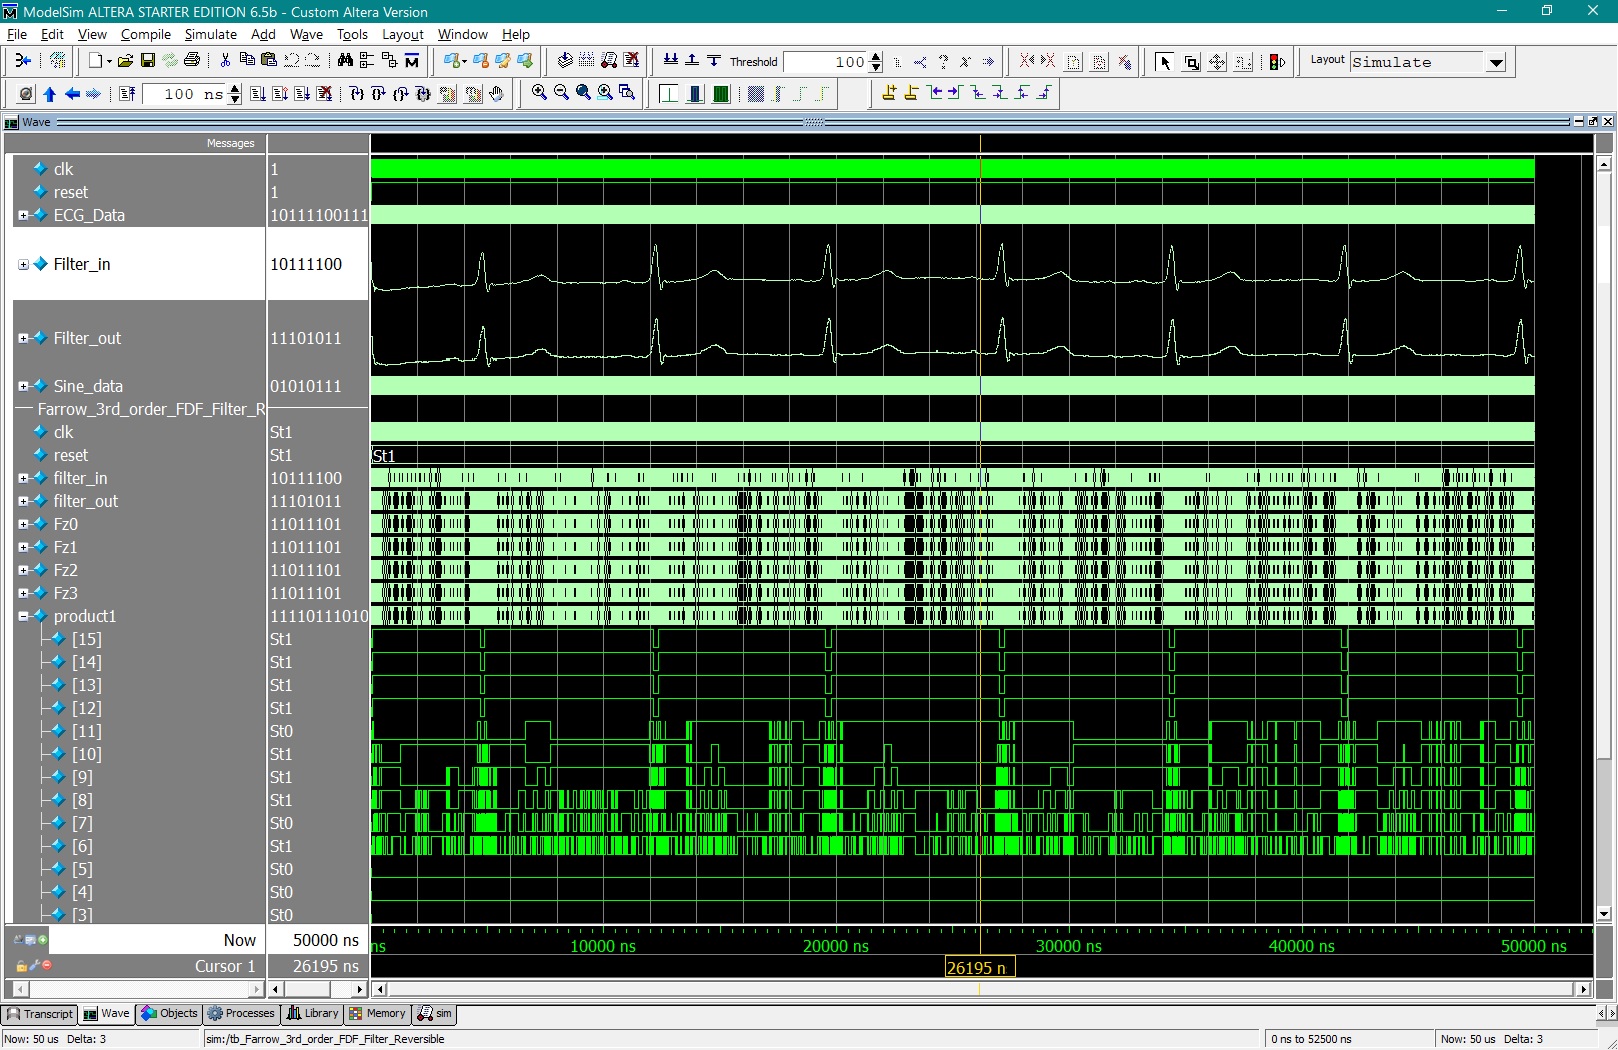Increase the run length stepper value
Screen dimensions: 1618x1050
coord(235,89)
